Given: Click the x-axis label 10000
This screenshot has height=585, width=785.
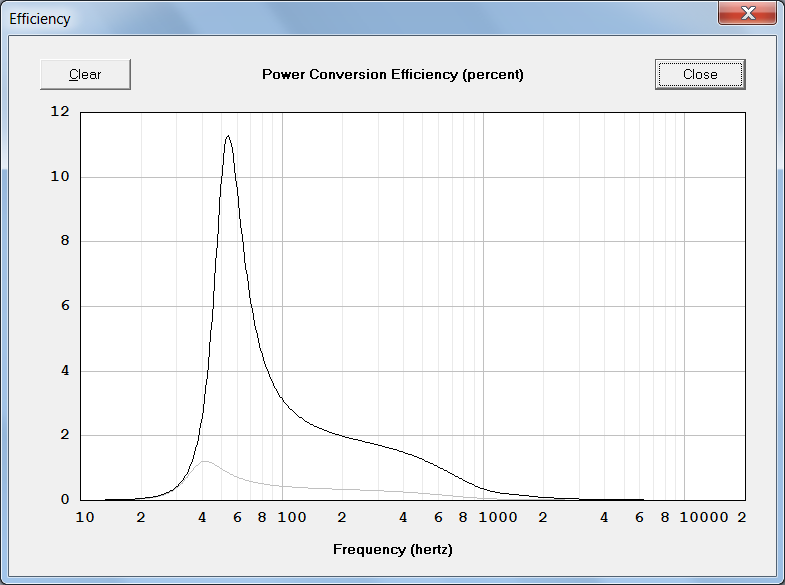Looking at the screenshot, I should [x=703, y=517].
